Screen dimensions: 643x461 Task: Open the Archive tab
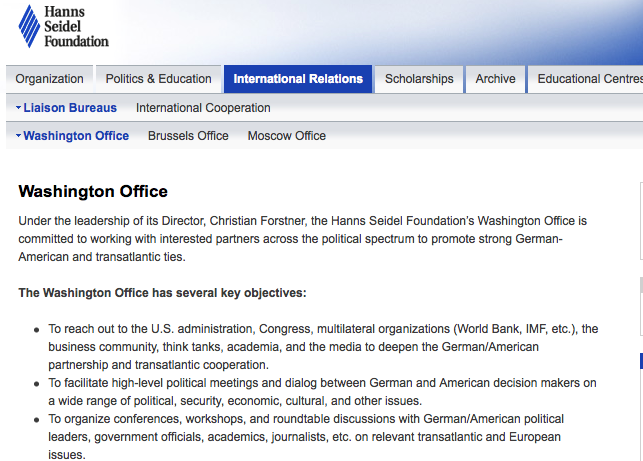[x=495, y=79]
